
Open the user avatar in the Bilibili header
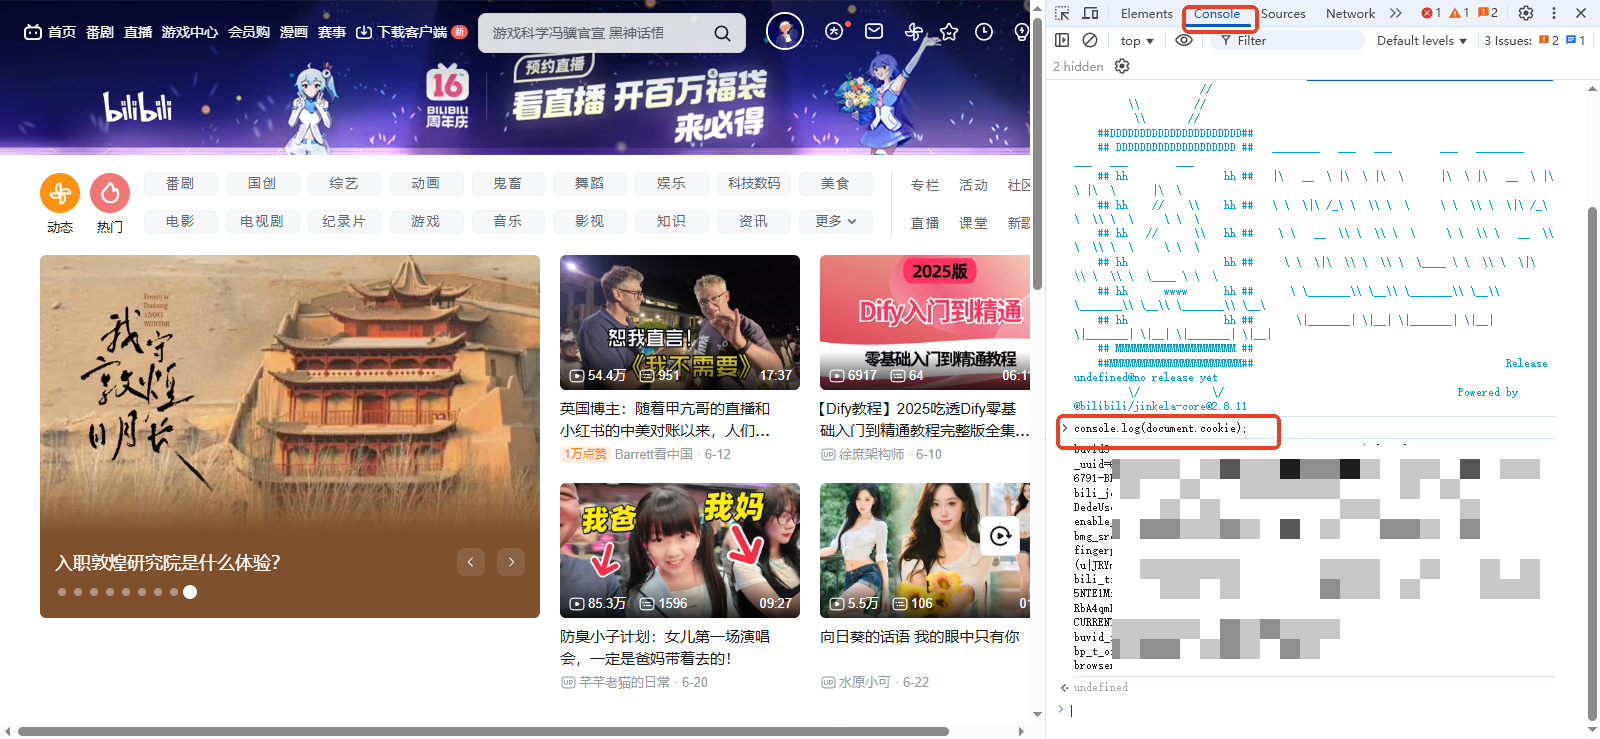click(785, 32)
